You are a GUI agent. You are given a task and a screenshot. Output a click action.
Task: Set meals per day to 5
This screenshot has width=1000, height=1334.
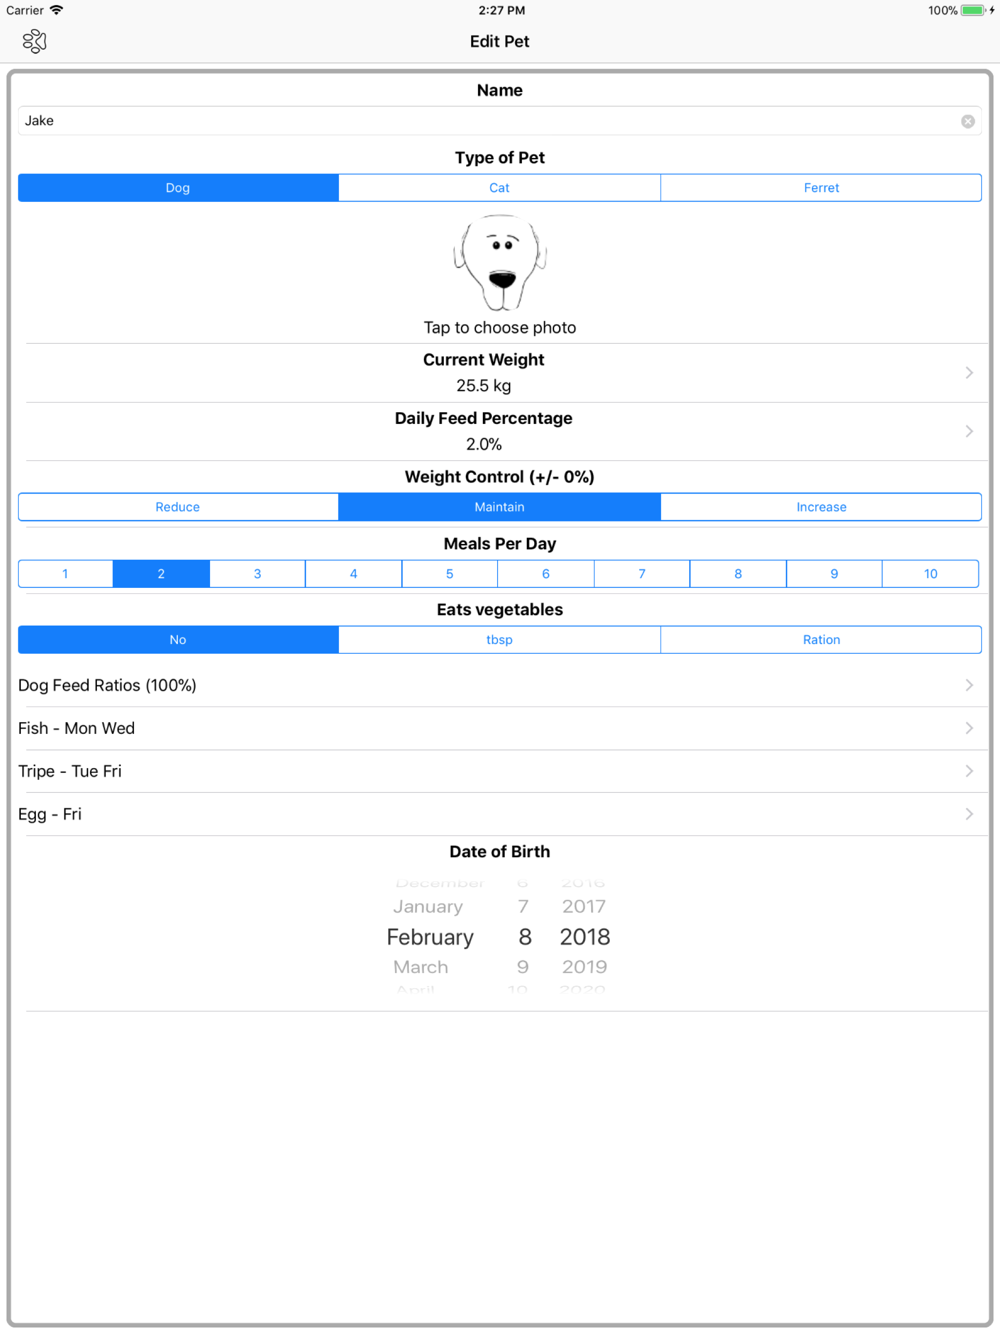(450, 574)
